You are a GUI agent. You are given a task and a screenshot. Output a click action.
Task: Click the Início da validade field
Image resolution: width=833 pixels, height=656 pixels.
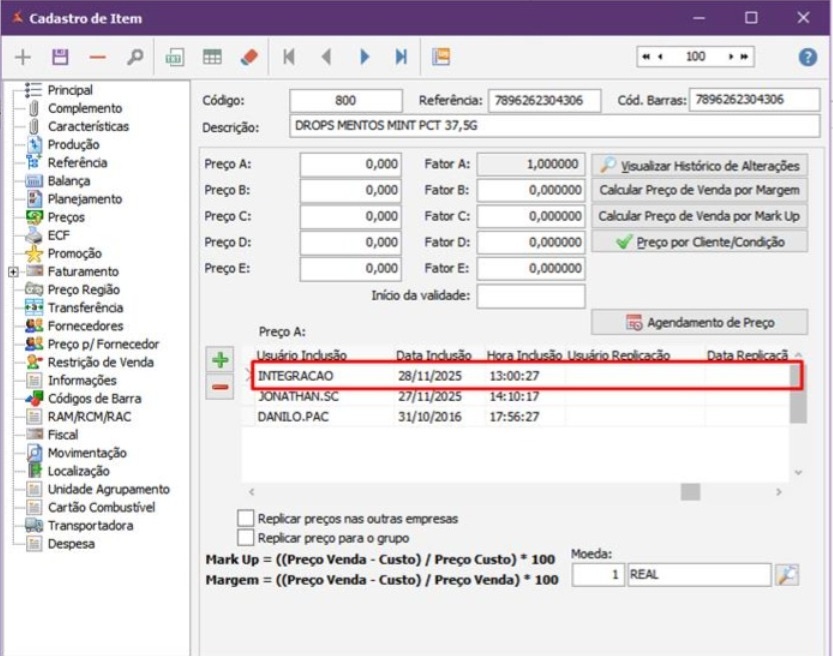click(531, 296)
